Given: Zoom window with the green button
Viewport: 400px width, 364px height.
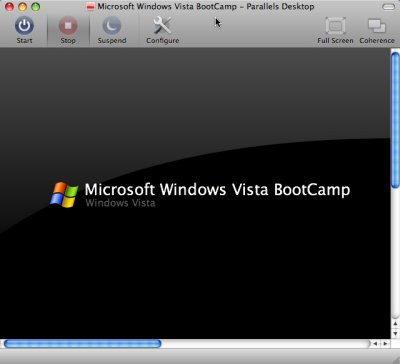Looking at the screenshot, I should 35,7.
